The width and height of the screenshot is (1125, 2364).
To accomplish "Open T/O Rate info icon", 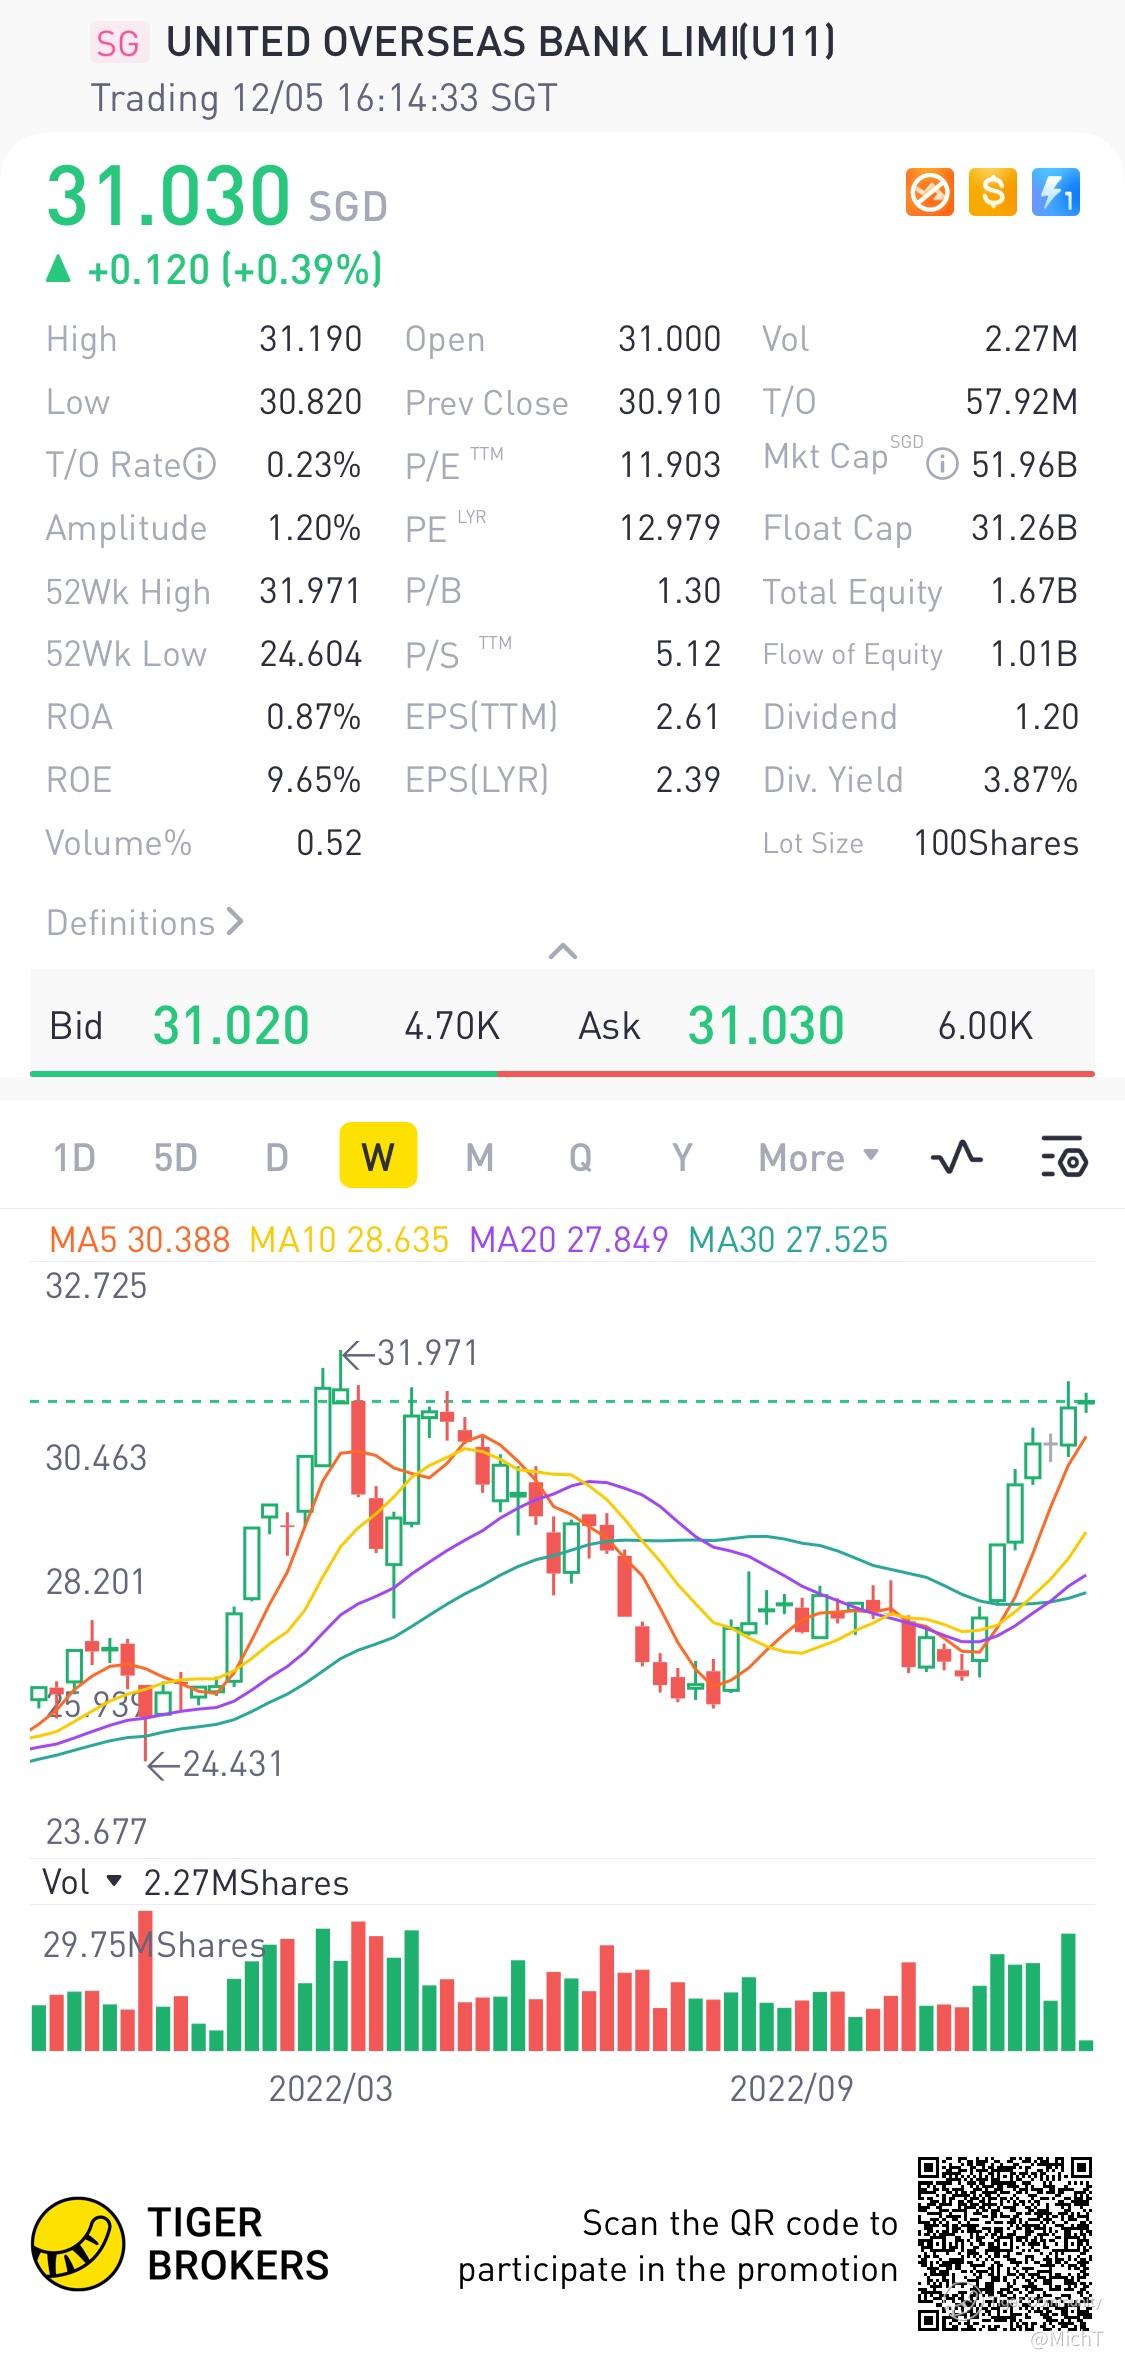I will coord(201,465).
